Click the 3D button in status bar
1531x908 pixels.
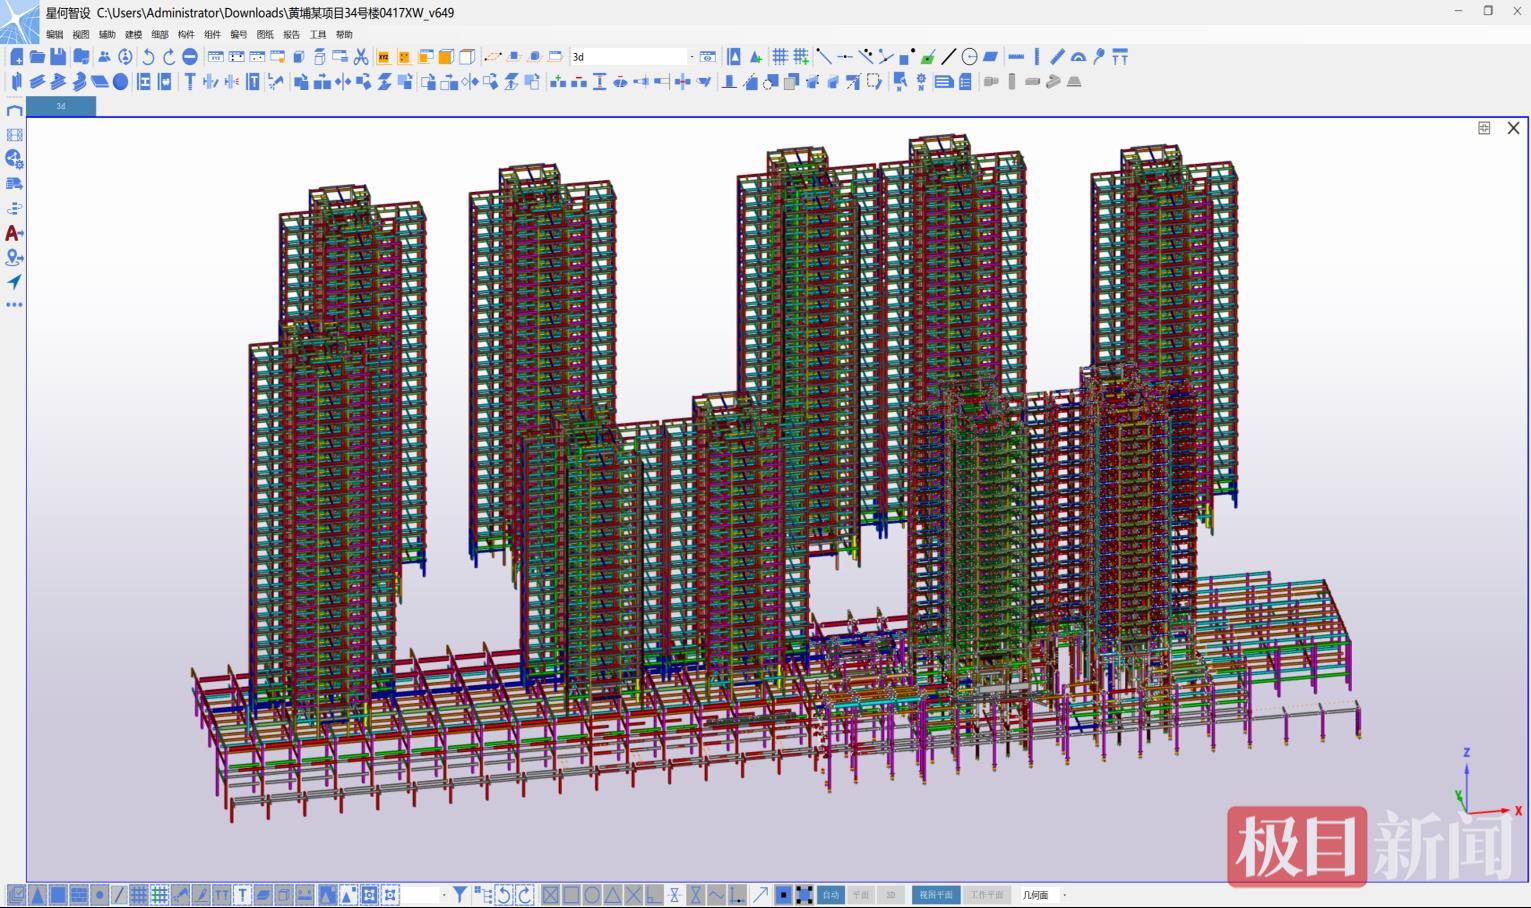(x=890, y=895)
